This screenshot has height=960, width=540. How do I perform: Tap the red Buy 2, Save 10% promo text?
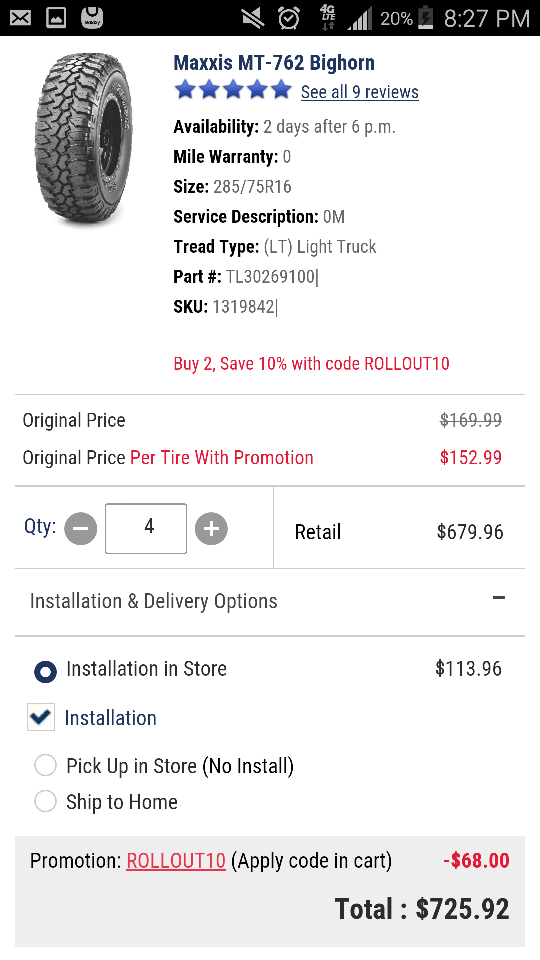312,364
